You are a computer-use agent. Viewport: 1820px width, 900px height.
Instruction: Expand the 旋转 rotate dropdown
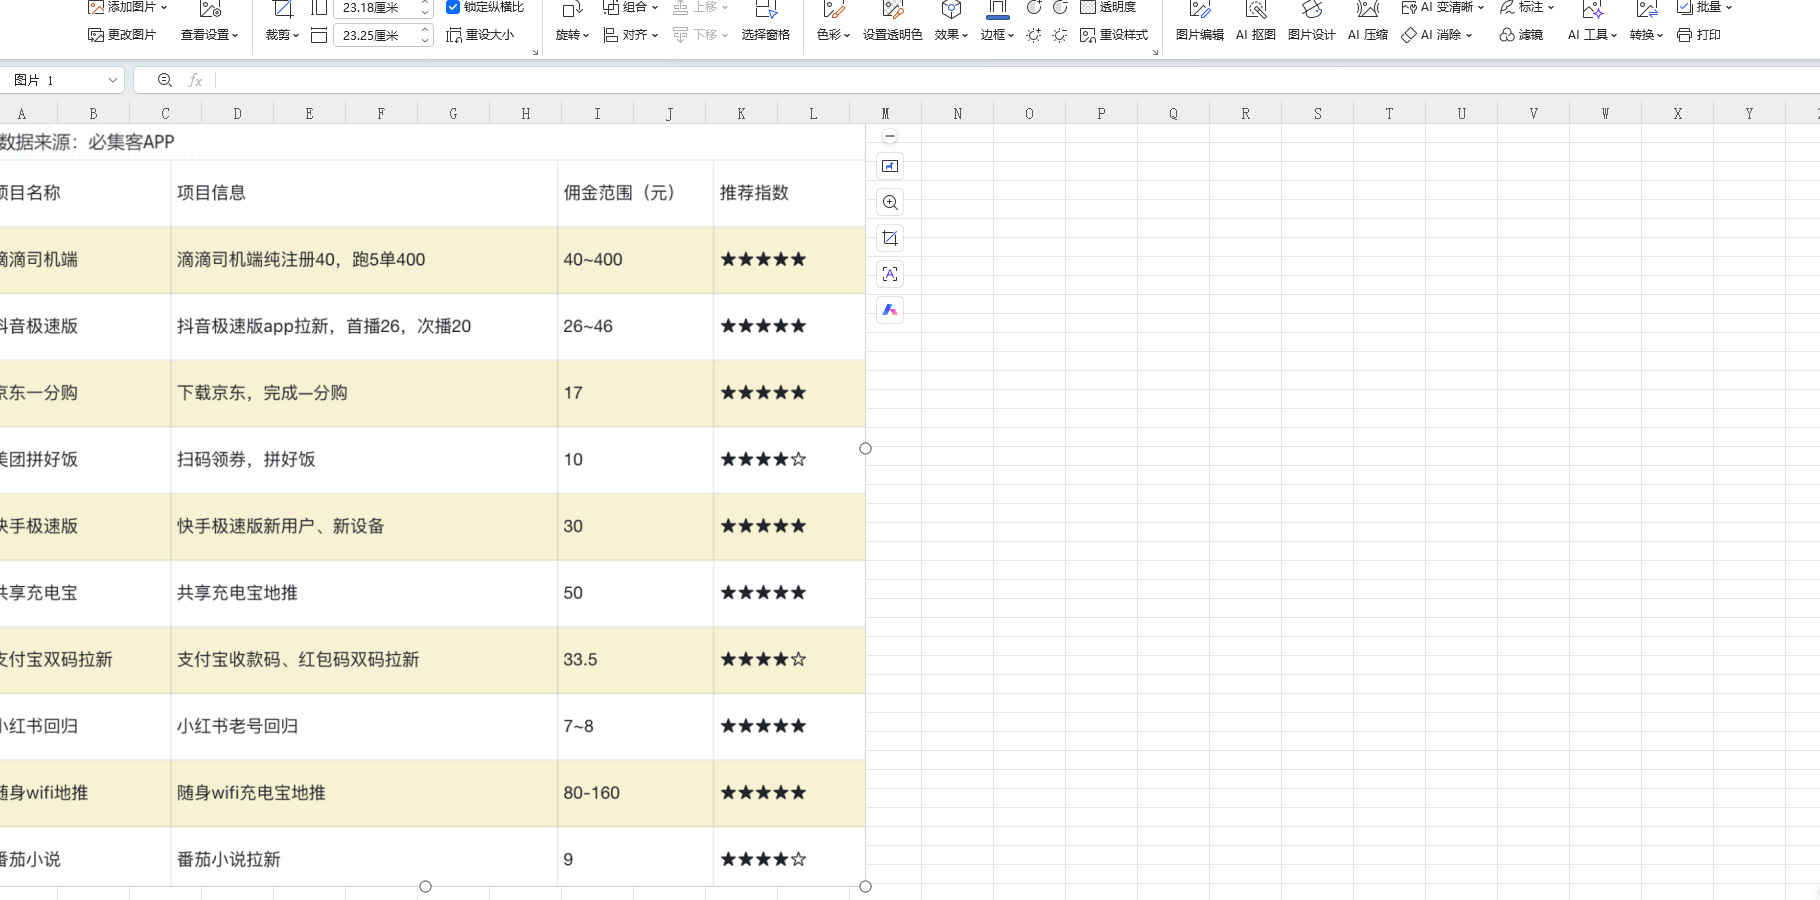(x=573, y=34)
